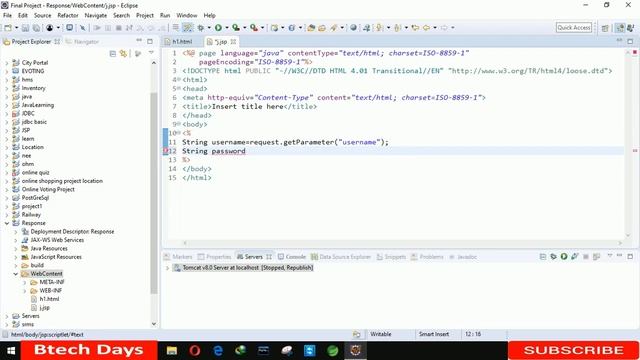Click the Debug bug icon
This screenshot has width=640, height=360.
point(200,28)
